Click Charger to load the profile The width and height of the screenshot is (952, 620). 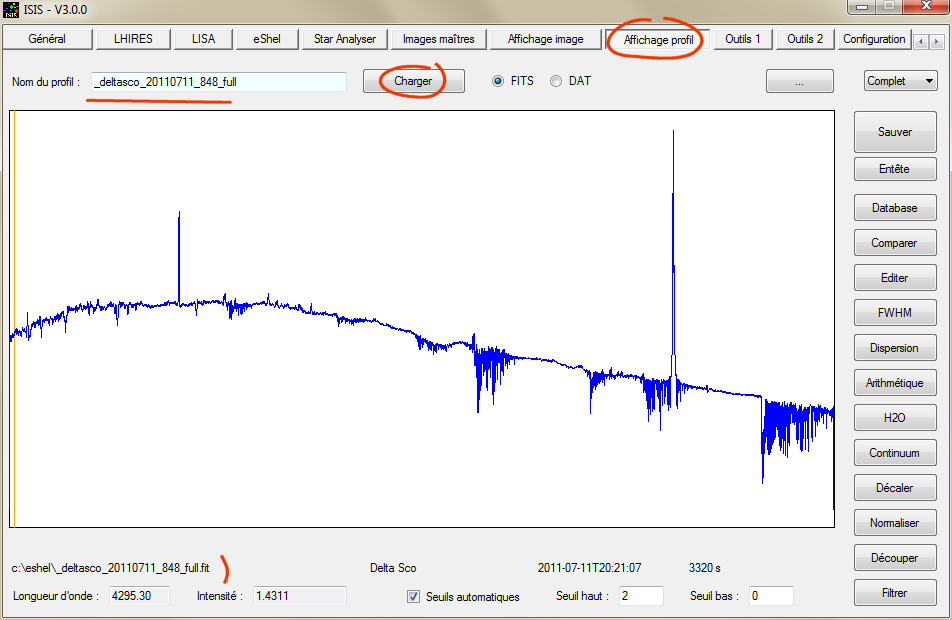tap(412, 81)
